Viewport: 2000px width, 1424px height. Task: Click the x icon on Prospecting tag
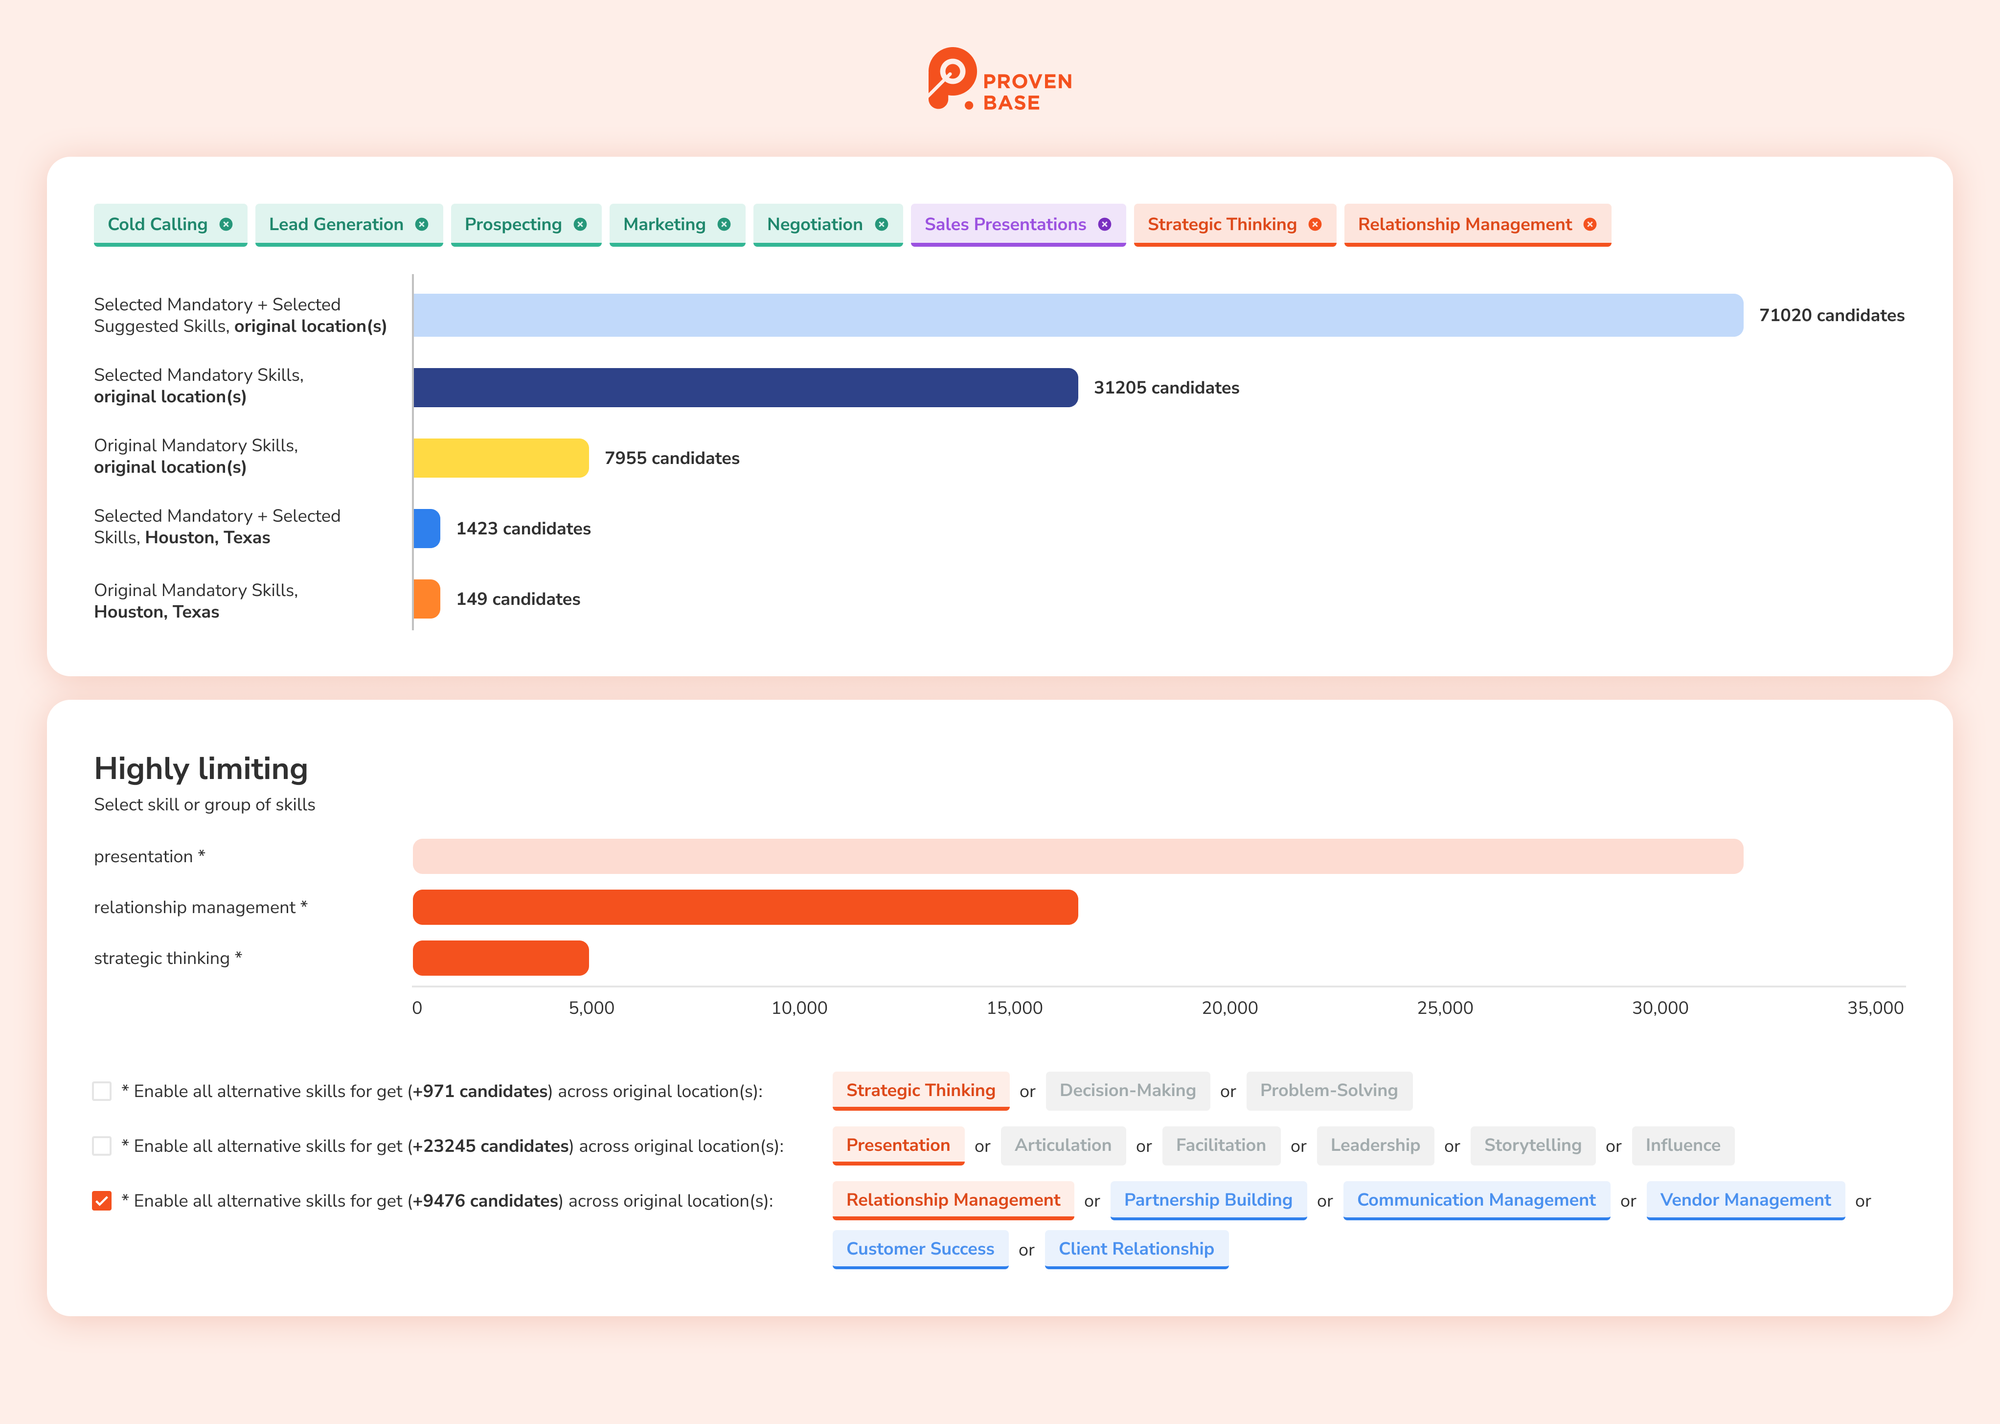pyautogui.click(x=580, y=224)
